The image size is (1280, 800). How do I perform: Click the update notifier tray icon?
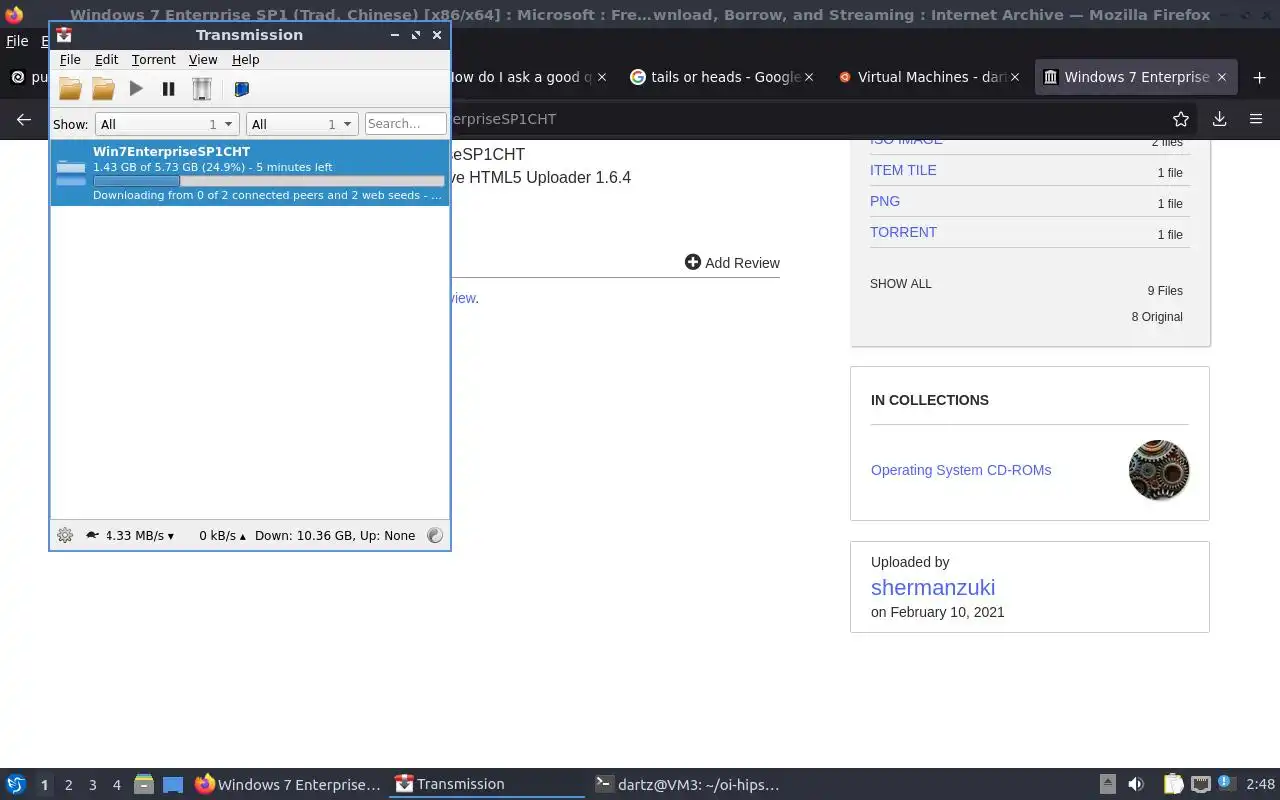tap(1227, 783)
